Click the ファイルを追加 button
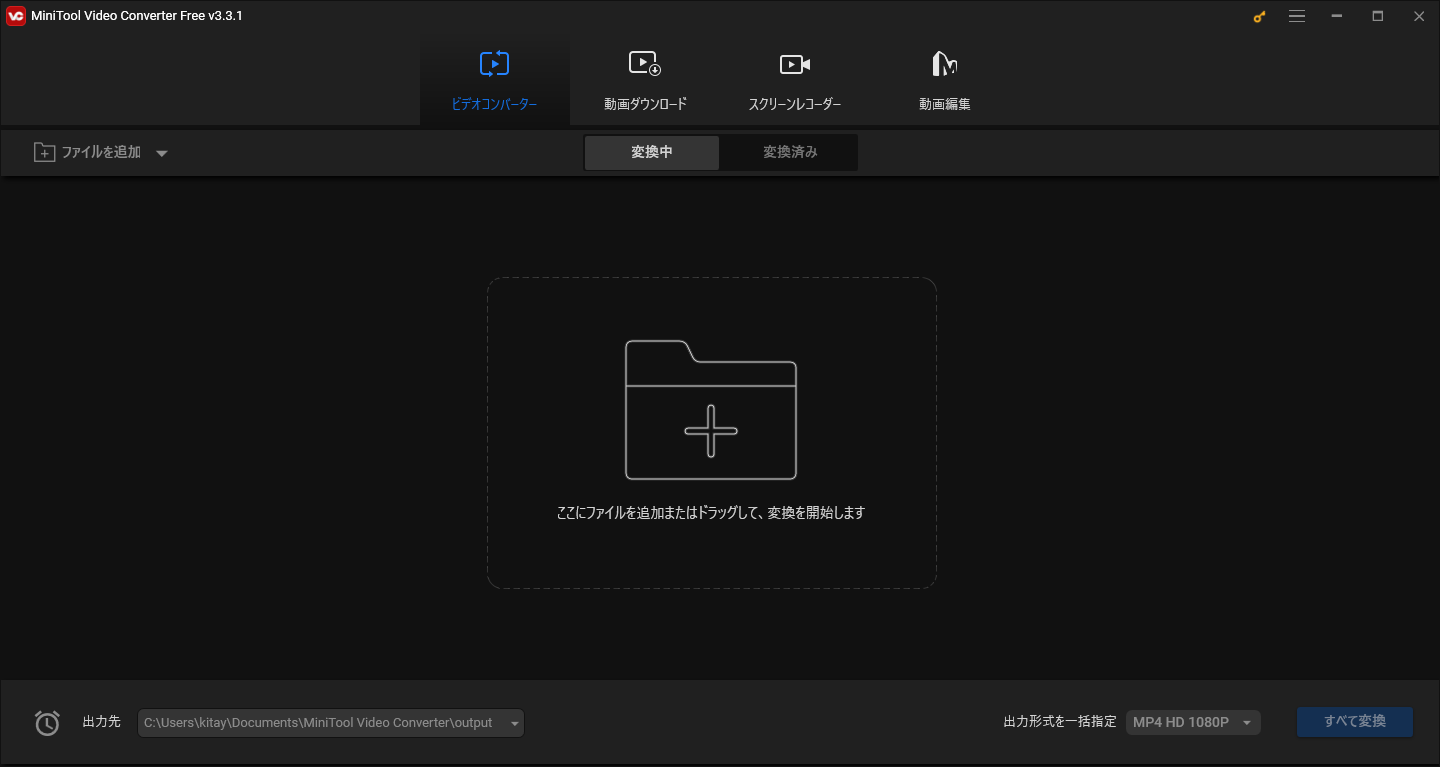Viewport: 1440px width, 767px height. click(x=88, y=152)
